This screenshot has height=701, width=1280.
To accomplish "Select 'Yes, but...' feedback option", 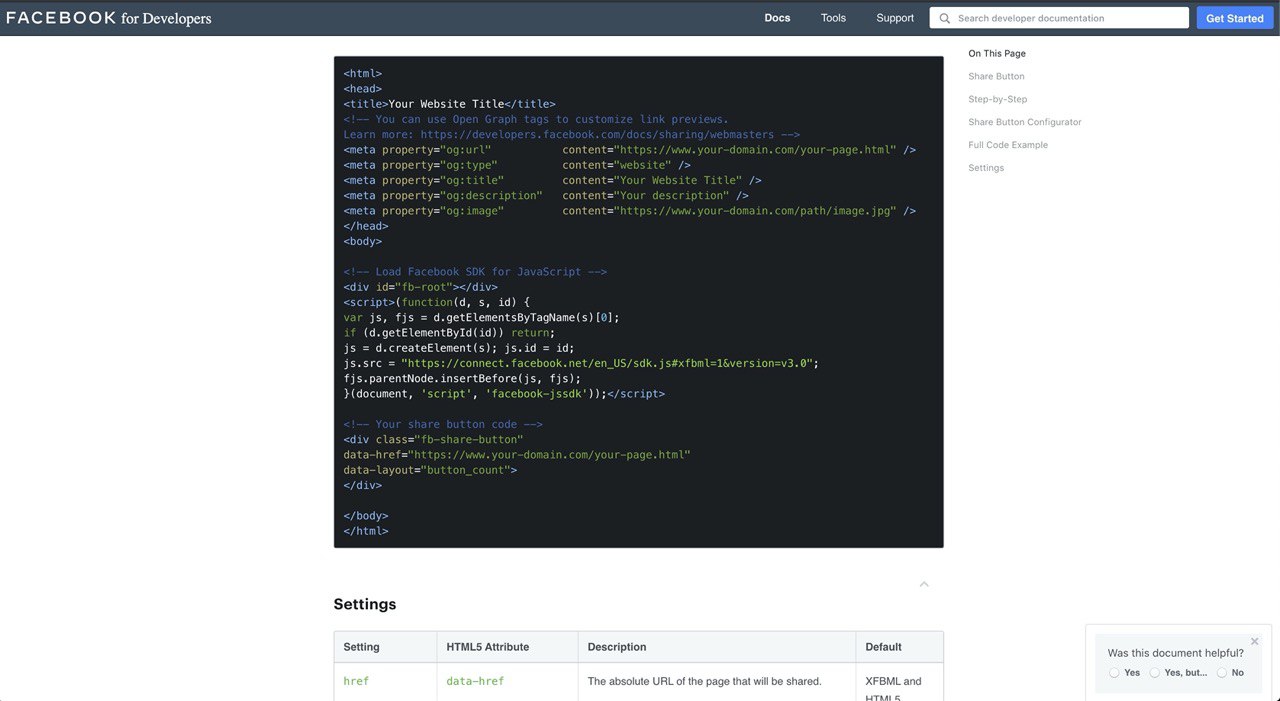I will coord(1155,673).
